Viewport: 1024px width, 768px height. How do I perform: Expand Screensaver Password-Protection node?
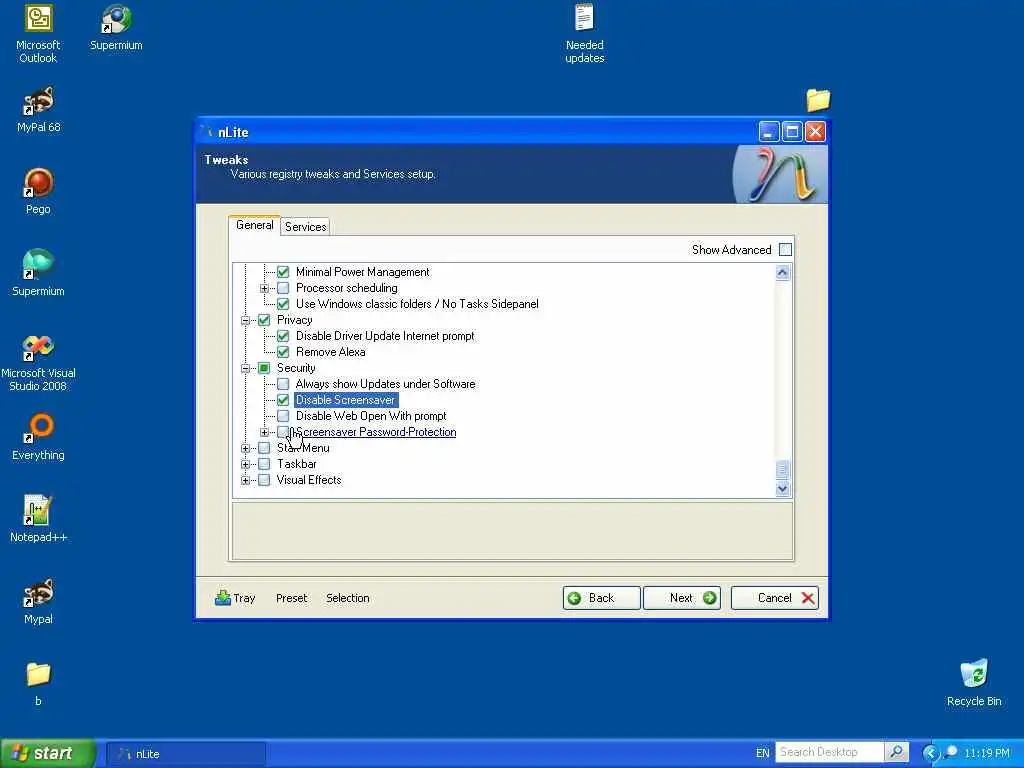(x=264, y=432)
